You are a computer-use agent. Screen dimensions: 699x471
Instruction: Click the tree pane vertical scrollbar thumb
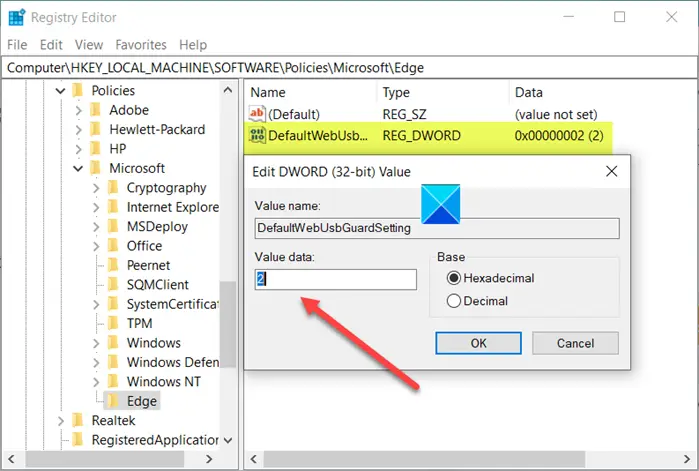click(228, 324)
